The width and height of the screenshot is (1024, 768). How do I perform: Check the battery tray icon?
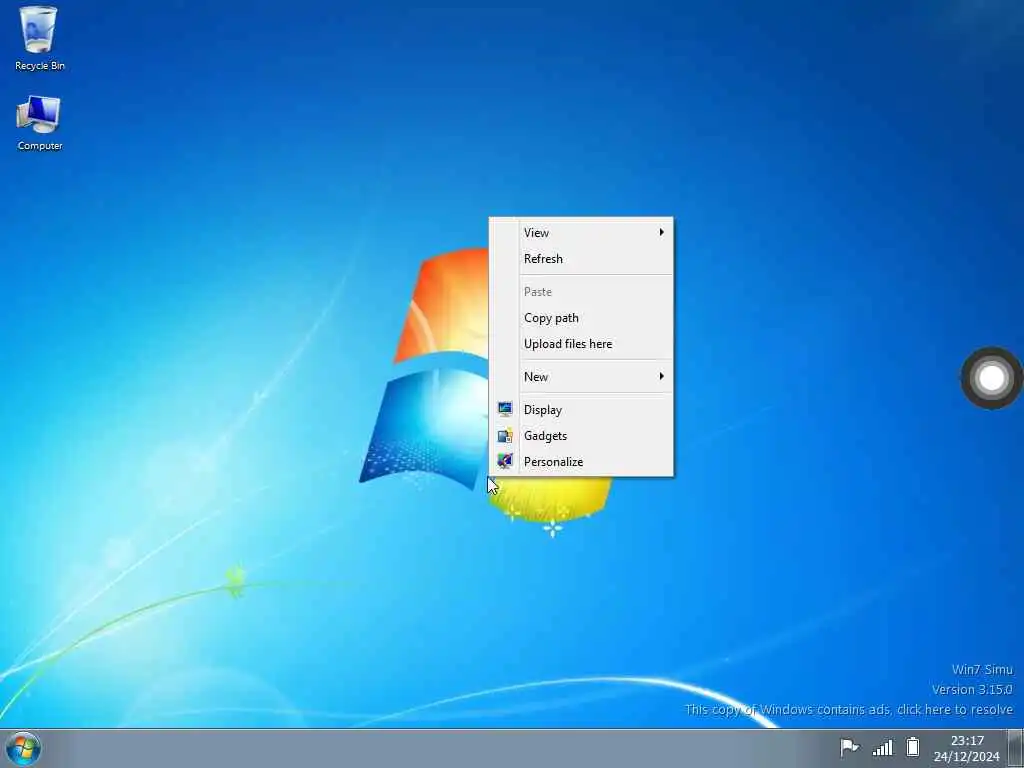[913, 746]
